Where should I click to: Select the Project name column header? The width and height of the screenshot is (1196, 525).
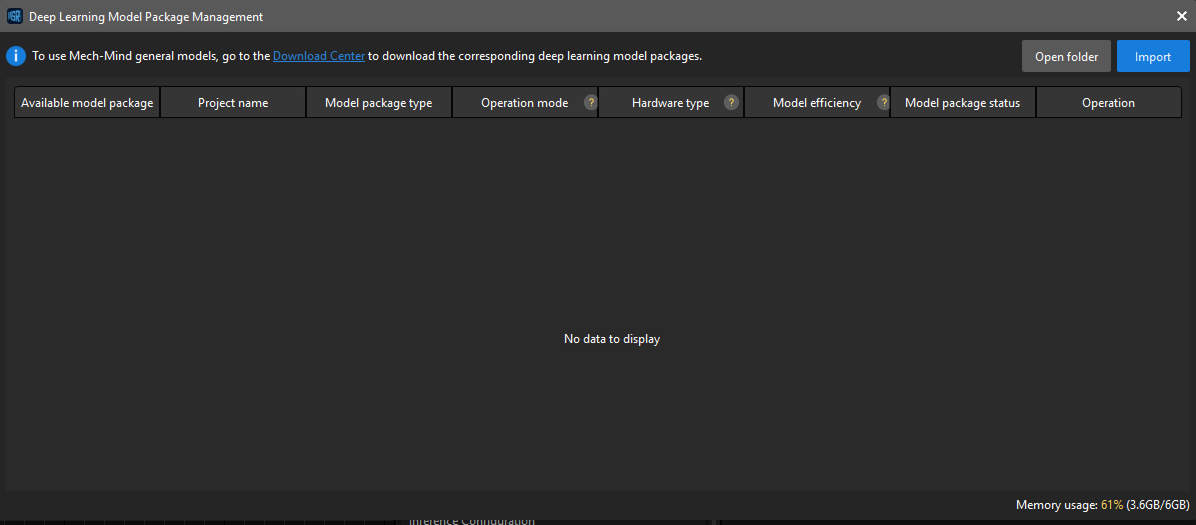233,102
